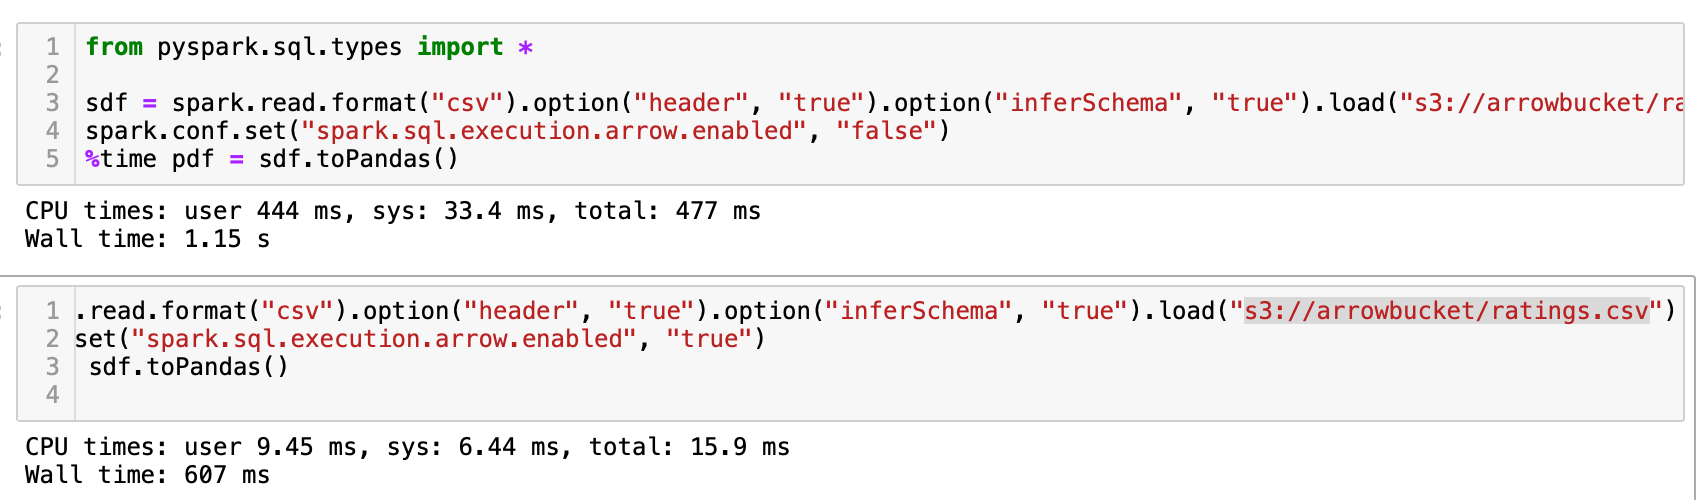Click empty line 4 of the second cell

pos(400,395)
